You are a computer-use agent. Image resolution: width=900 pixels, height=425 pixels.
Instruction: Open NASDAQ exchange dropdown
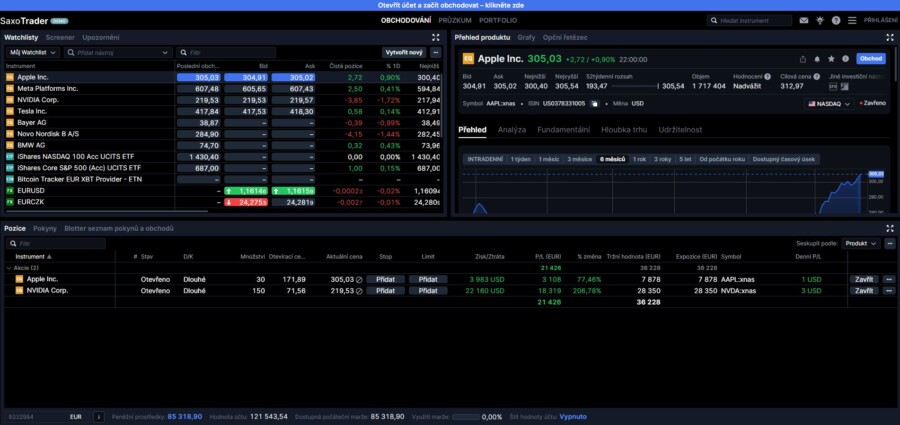coord(829,104)
